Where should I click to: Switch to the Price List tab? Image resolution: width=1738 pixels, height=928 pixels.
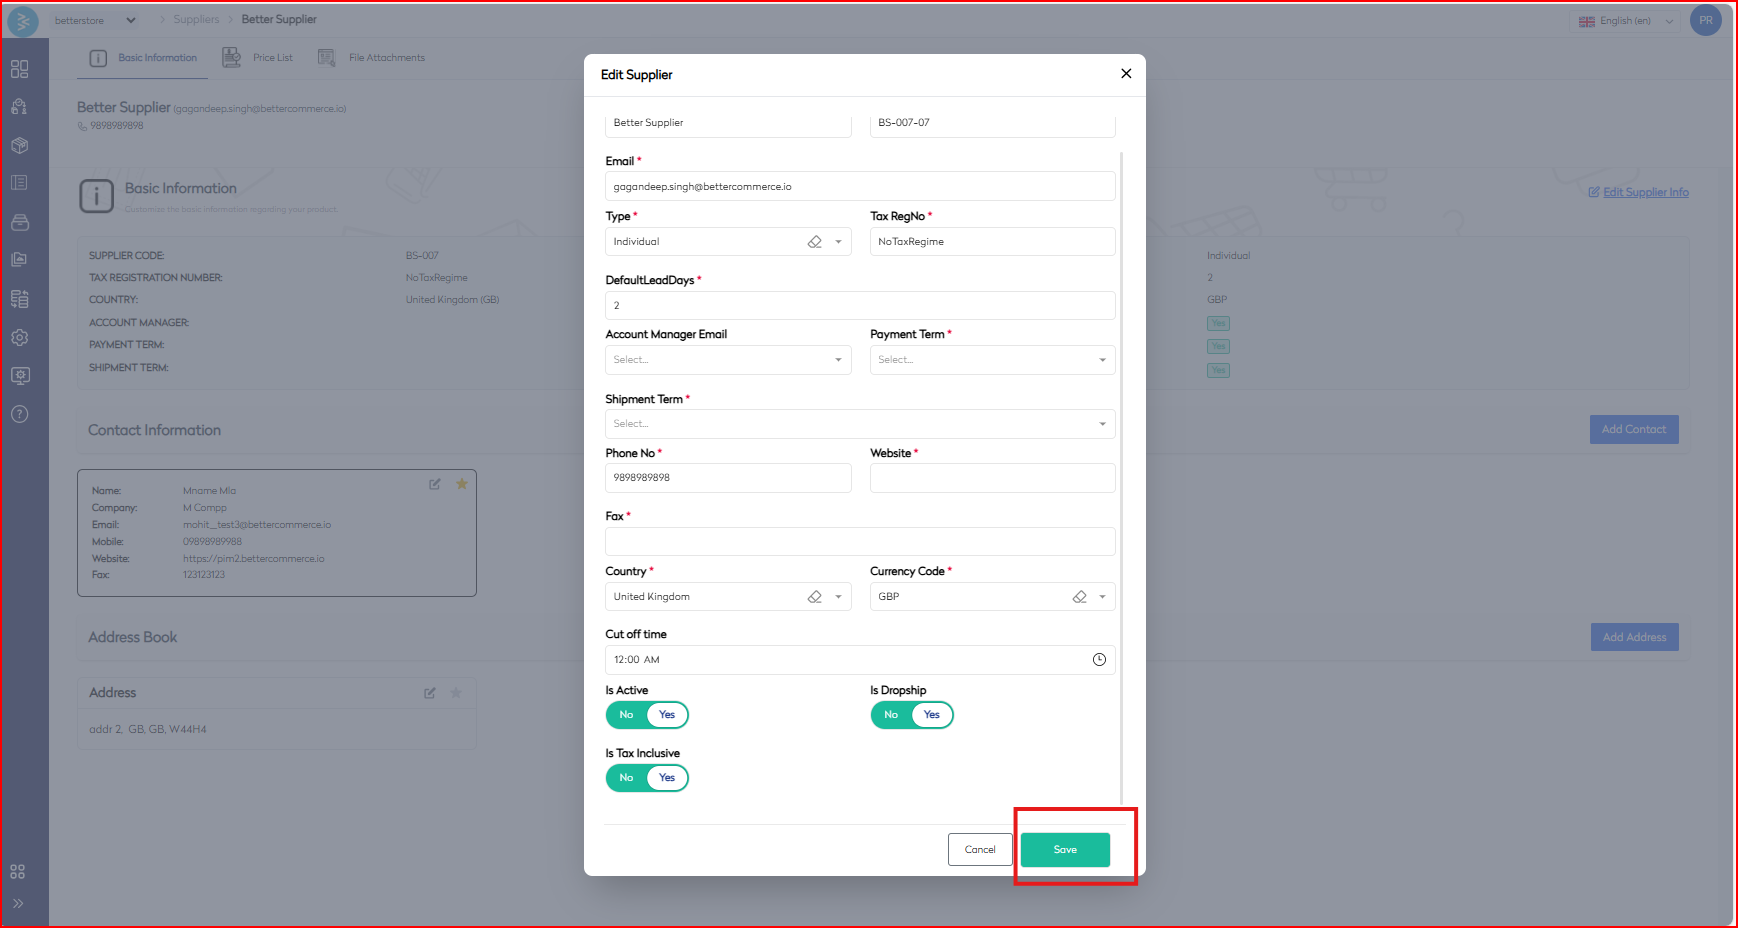click(259, 58)
